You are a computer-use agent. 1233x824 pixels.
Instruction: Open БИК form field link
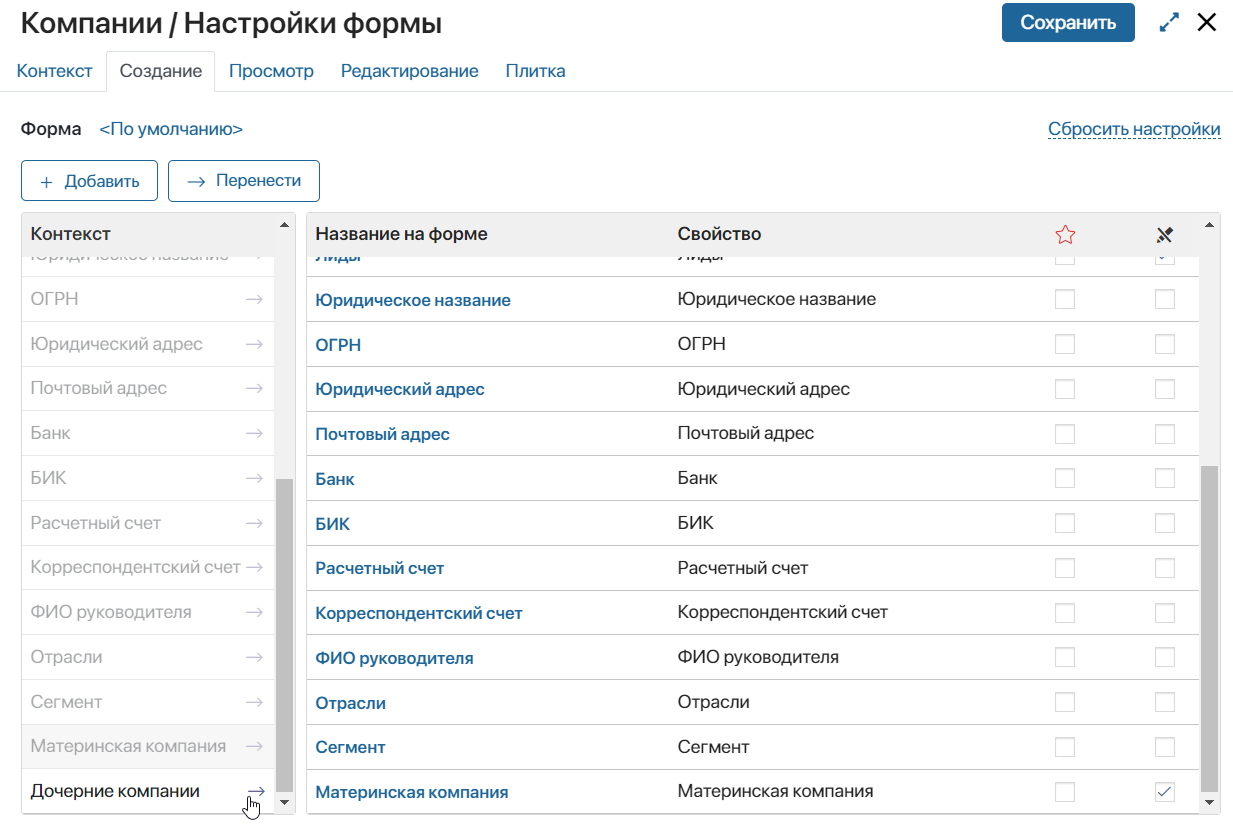pos(332,524)
